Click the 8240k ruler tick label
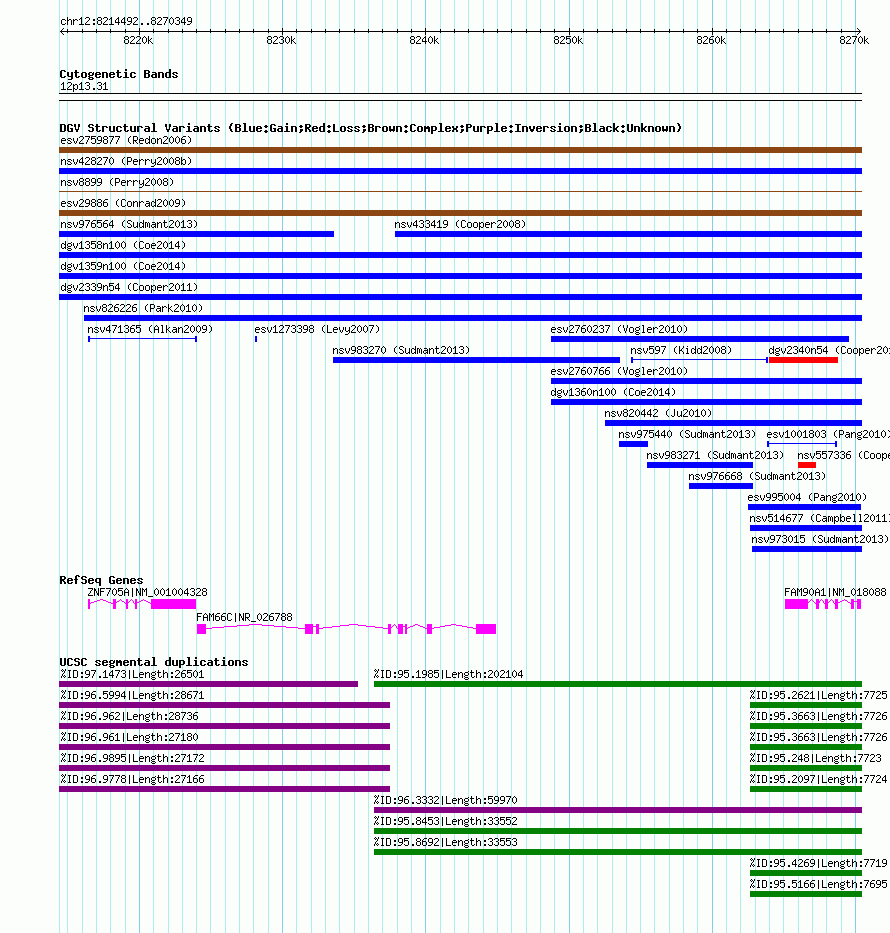 click(424, 40)
